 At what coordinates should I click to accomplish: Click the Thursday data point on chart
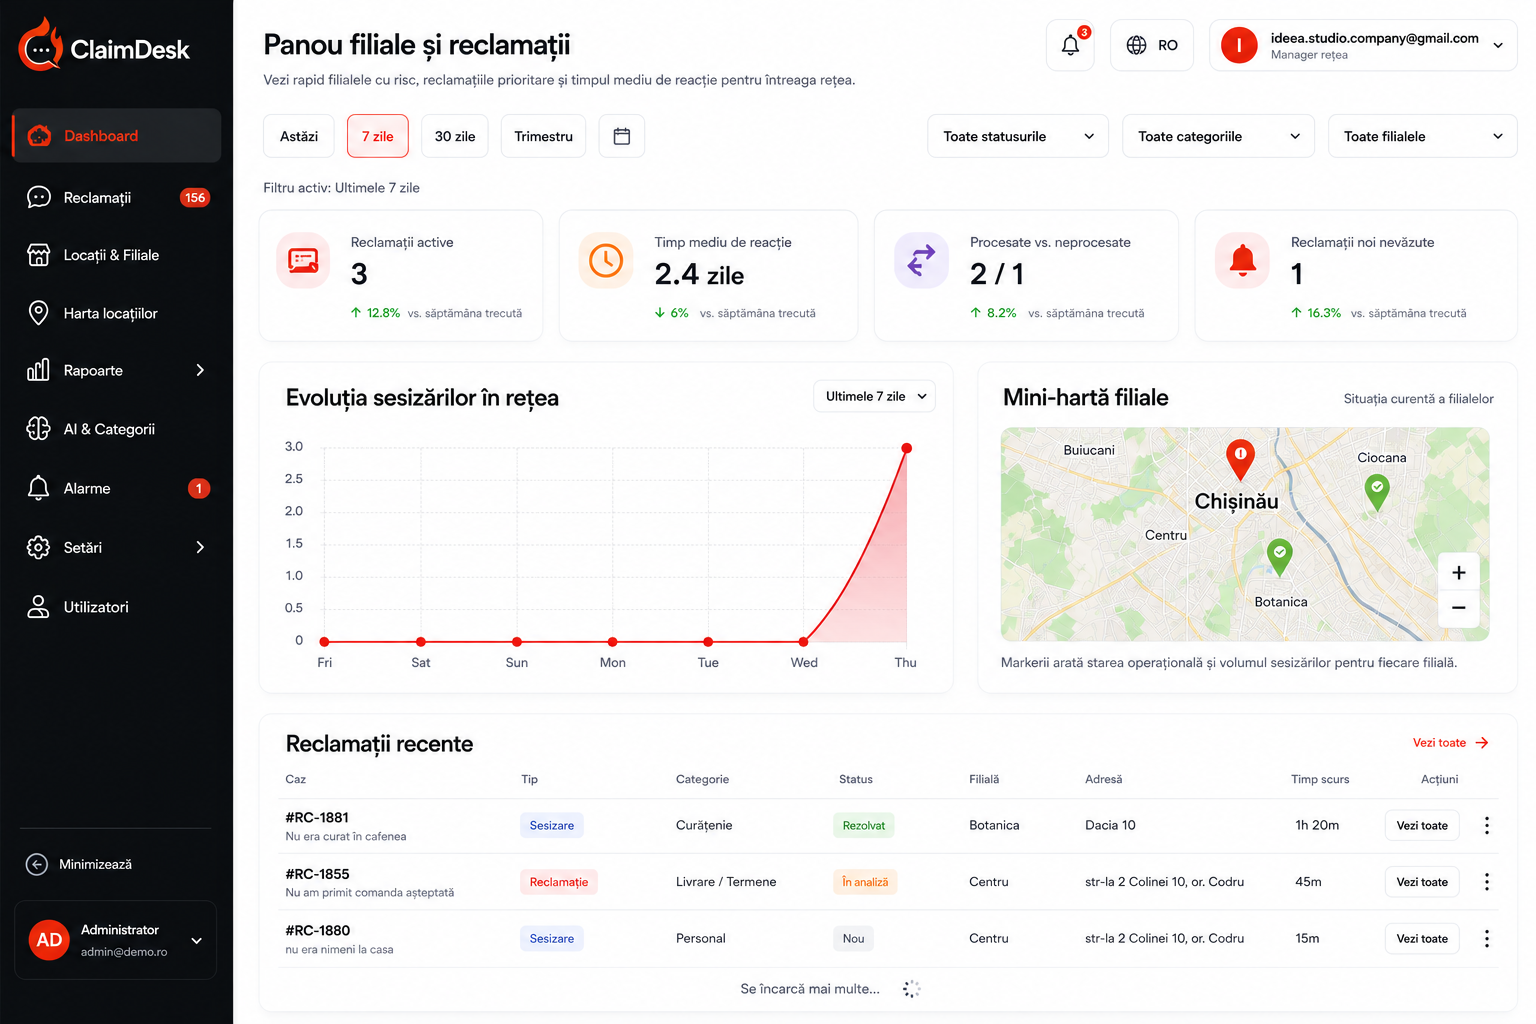click(906, 448)
